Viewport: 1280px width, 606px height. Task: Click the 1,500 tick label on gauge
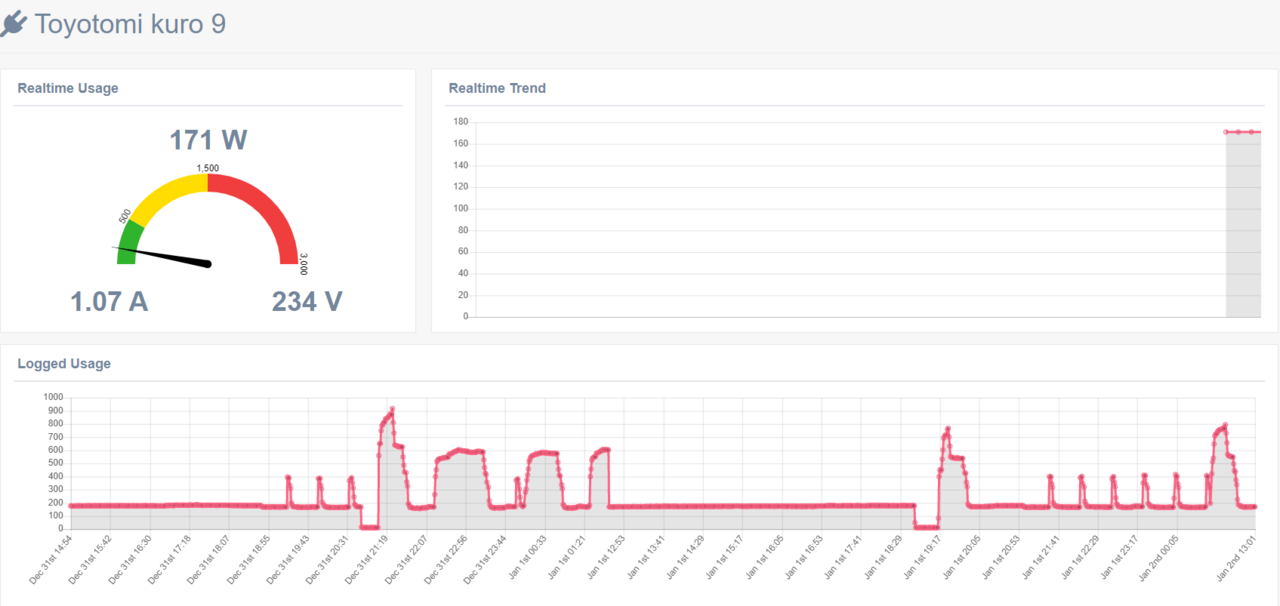coord(208,168)
